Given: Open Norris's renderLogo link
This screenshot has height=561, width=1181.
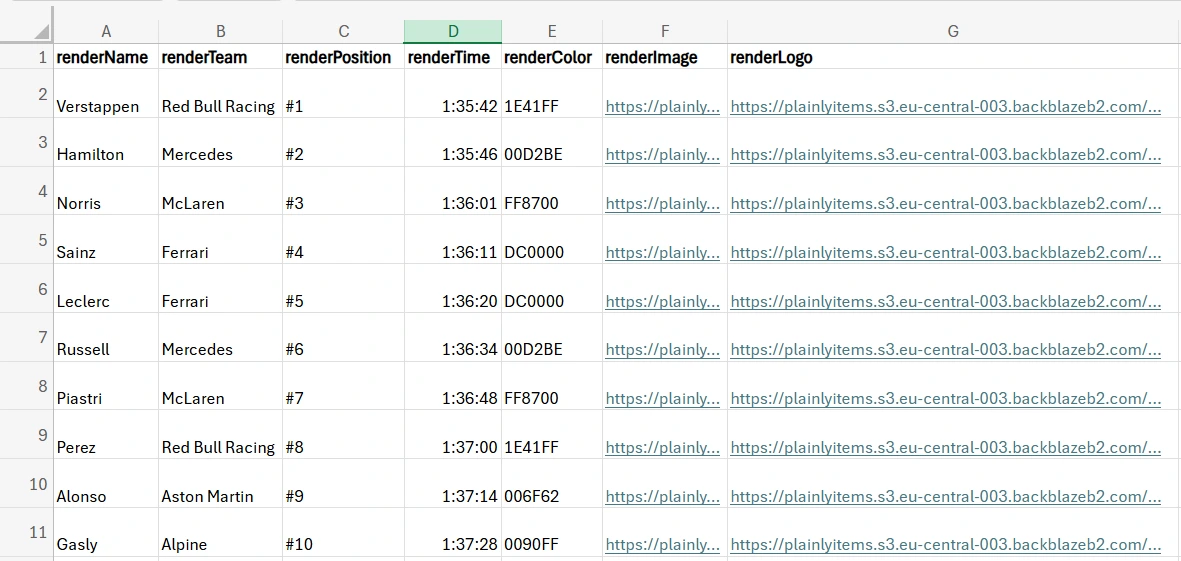Looking at the screenshot, I should [x=945, y=204].
